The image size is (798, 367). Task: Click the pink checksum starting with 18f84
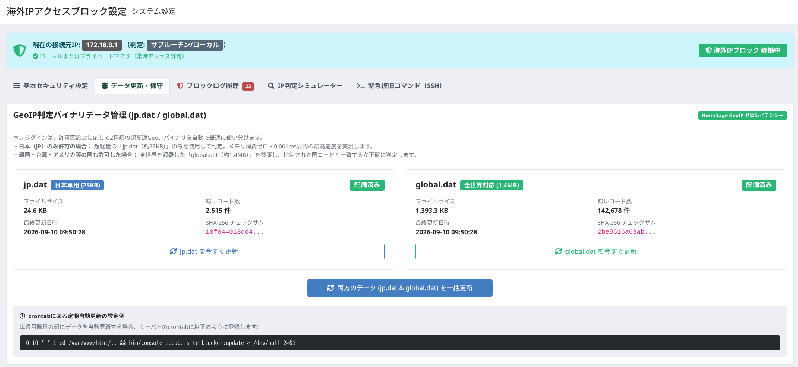pyautogui.click(x=235, y=232)
